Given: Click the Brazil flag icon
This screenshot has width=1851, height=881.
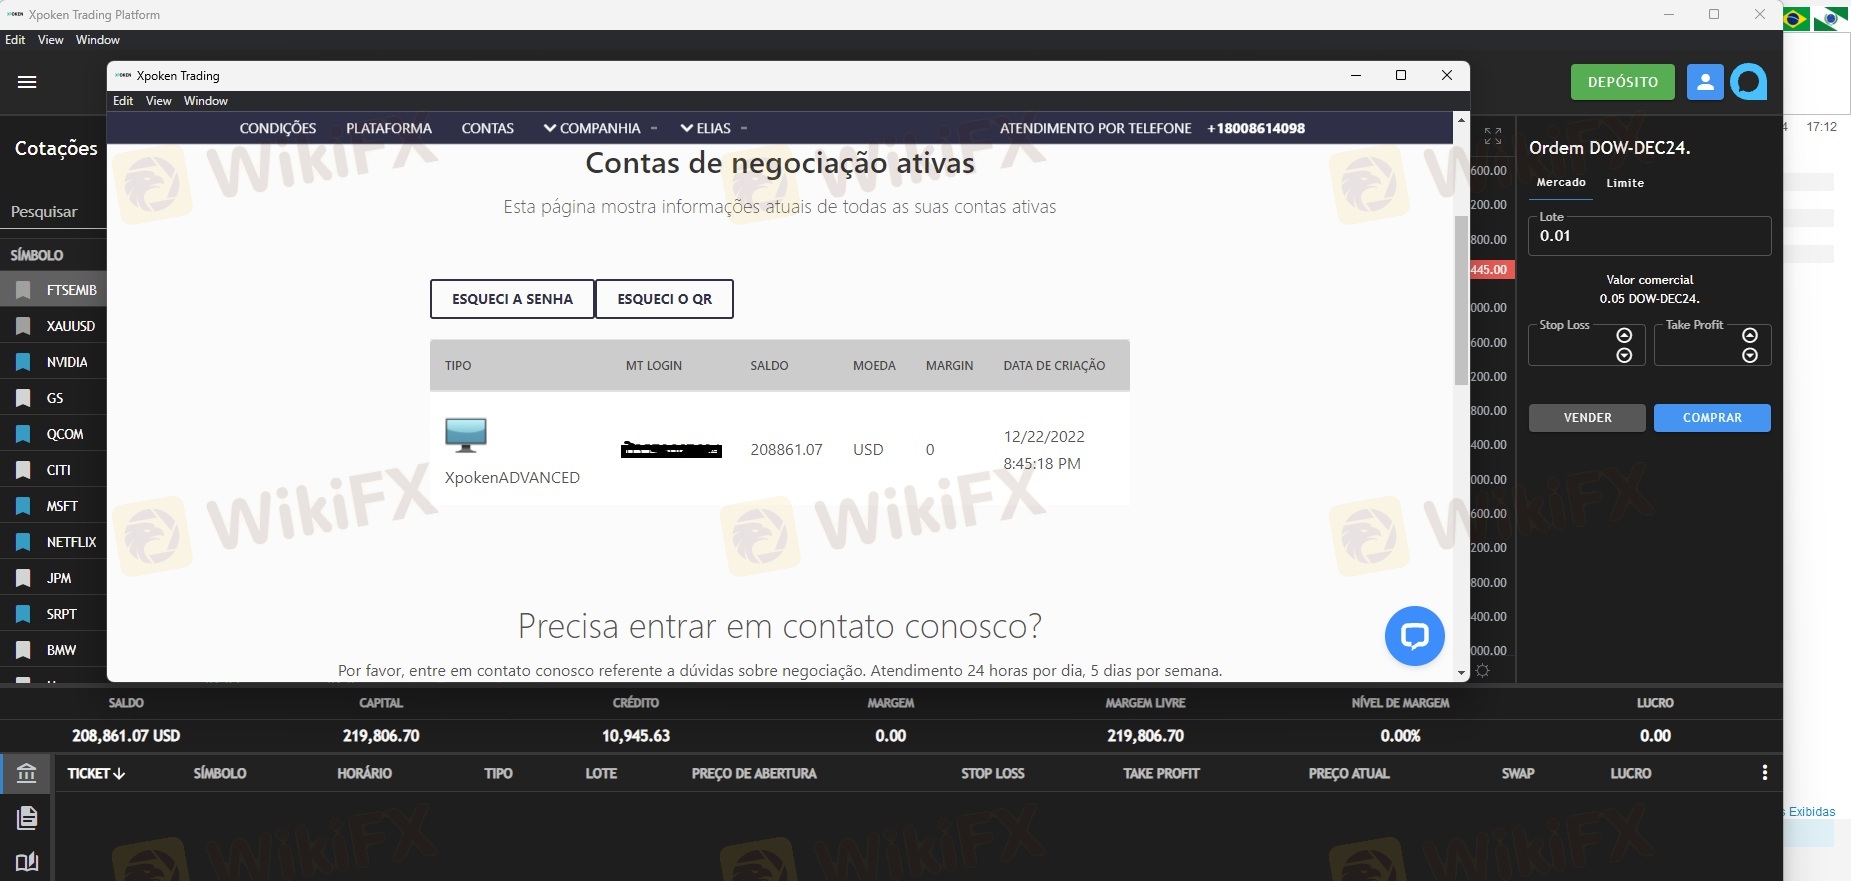Looking at the screenshot, I should tap(1796, 19).
